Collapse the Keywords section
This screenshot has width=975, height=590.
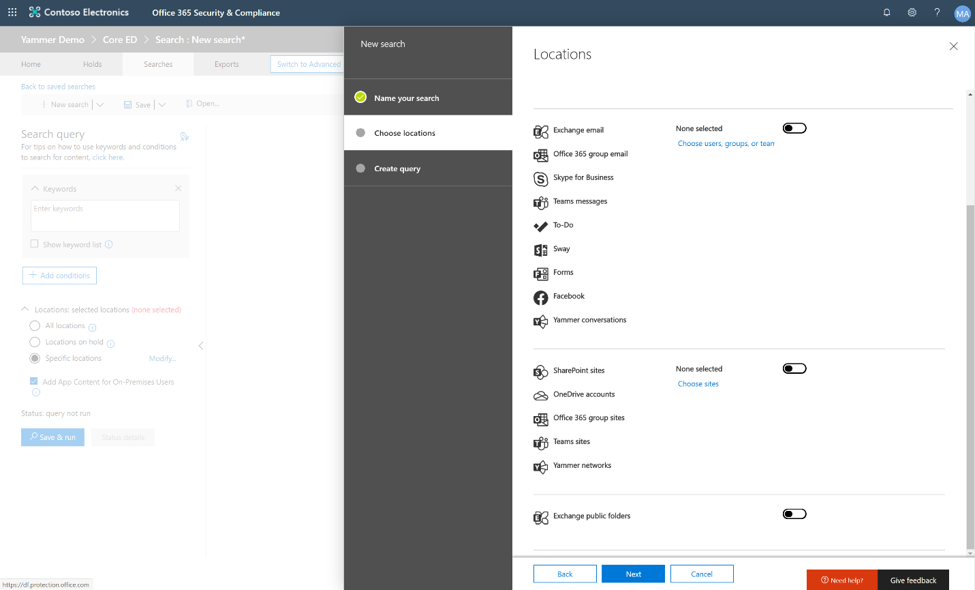pos(37,187)
